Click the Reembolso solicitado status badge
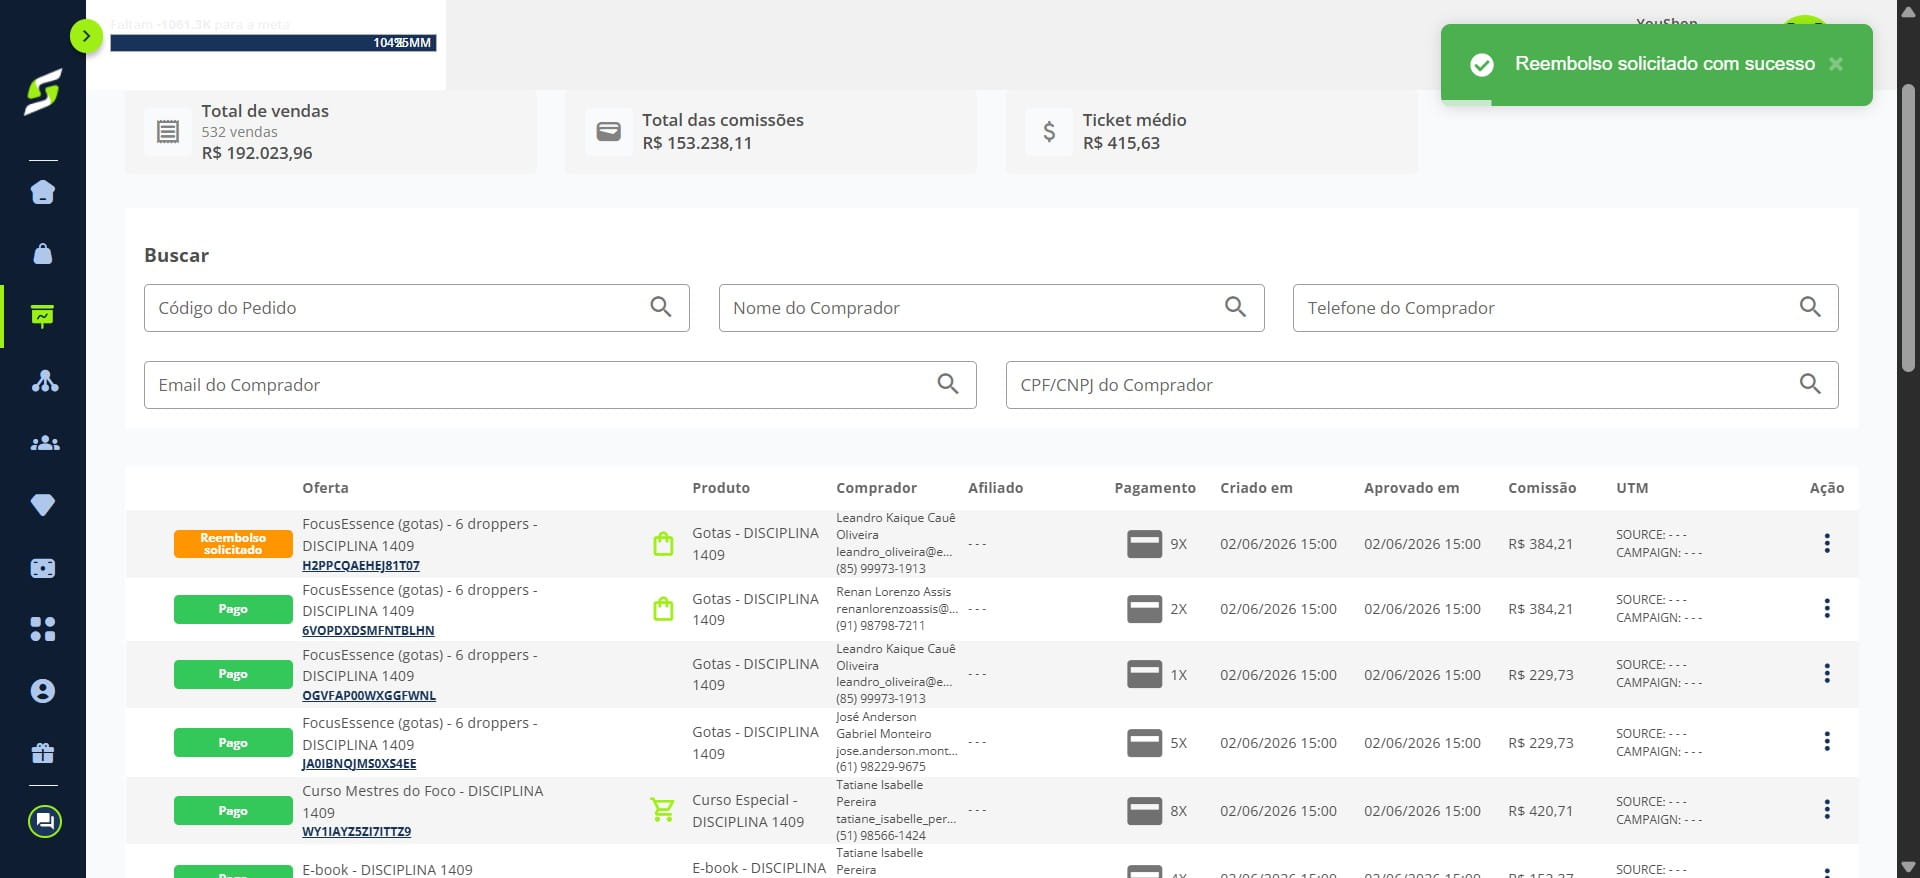Image resolution: width=1920 pixels, height=878 pixels. [233, 544]
